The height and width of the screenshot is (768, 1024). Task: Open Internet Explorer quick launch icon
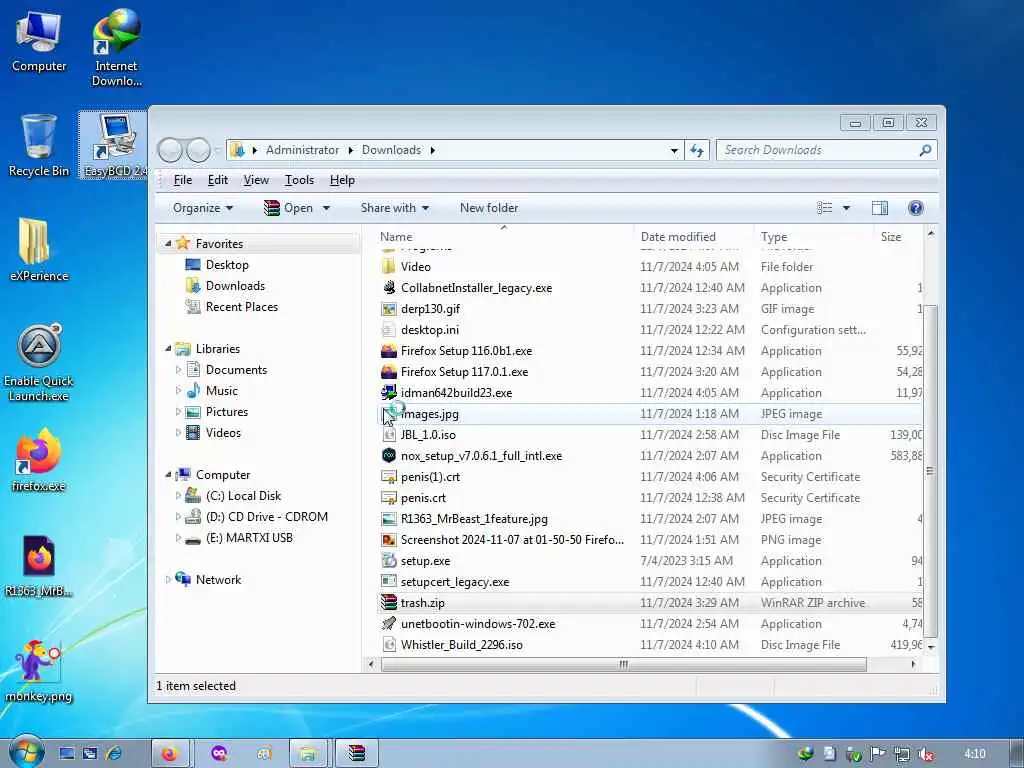pyautogui.click(x=114, y=754)
